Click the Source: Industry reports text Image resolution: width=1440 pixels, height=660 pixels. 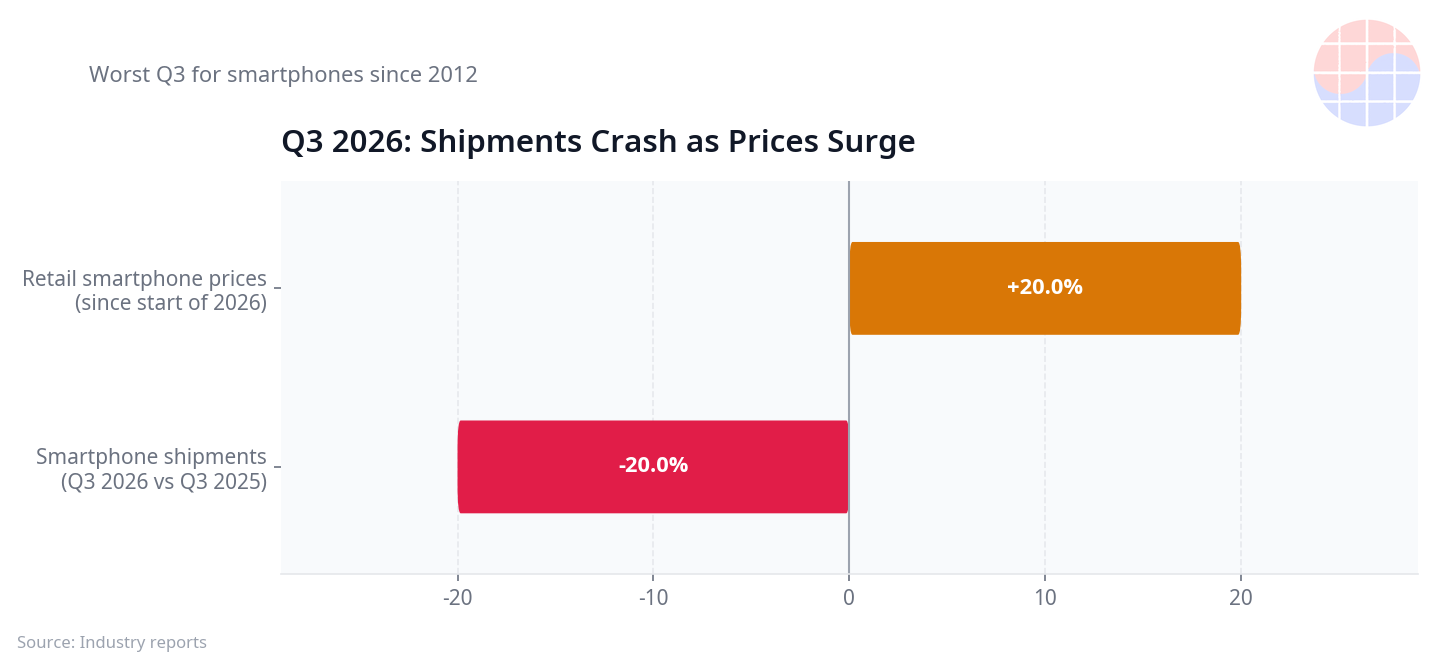[x=112, y=642]
